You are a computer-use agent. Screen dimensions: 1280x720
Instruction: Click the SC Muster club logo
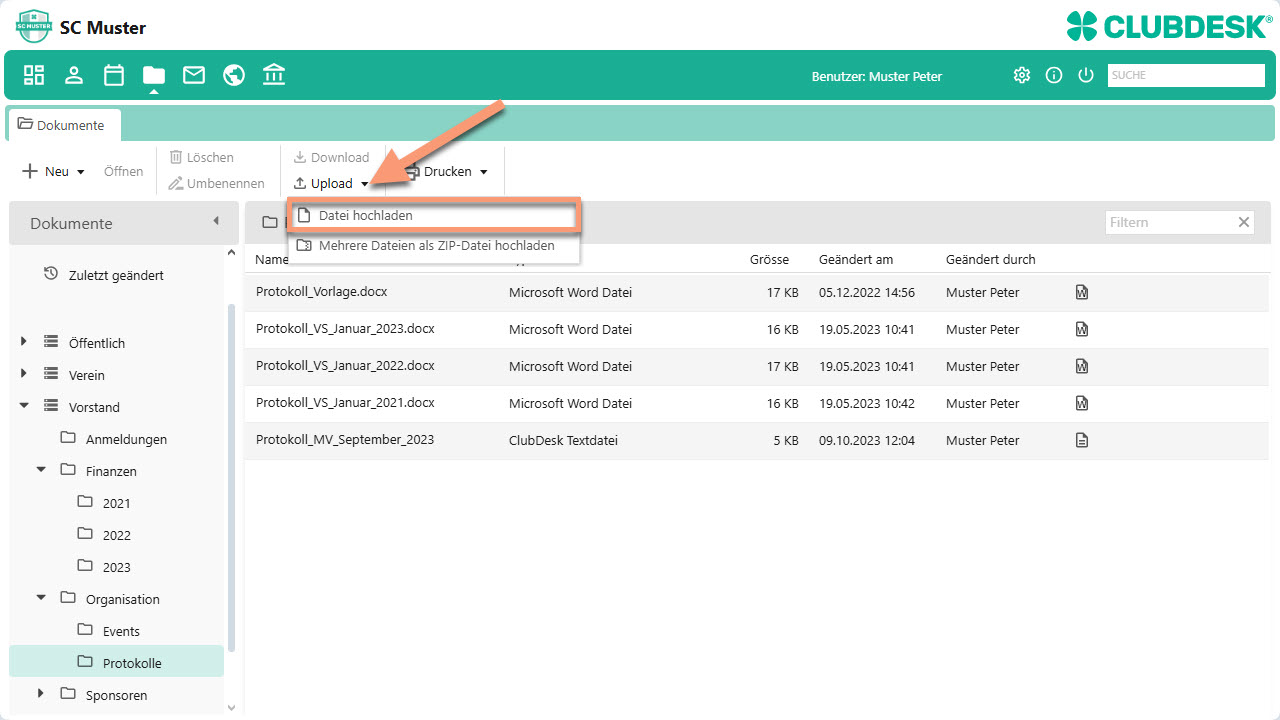34,25
